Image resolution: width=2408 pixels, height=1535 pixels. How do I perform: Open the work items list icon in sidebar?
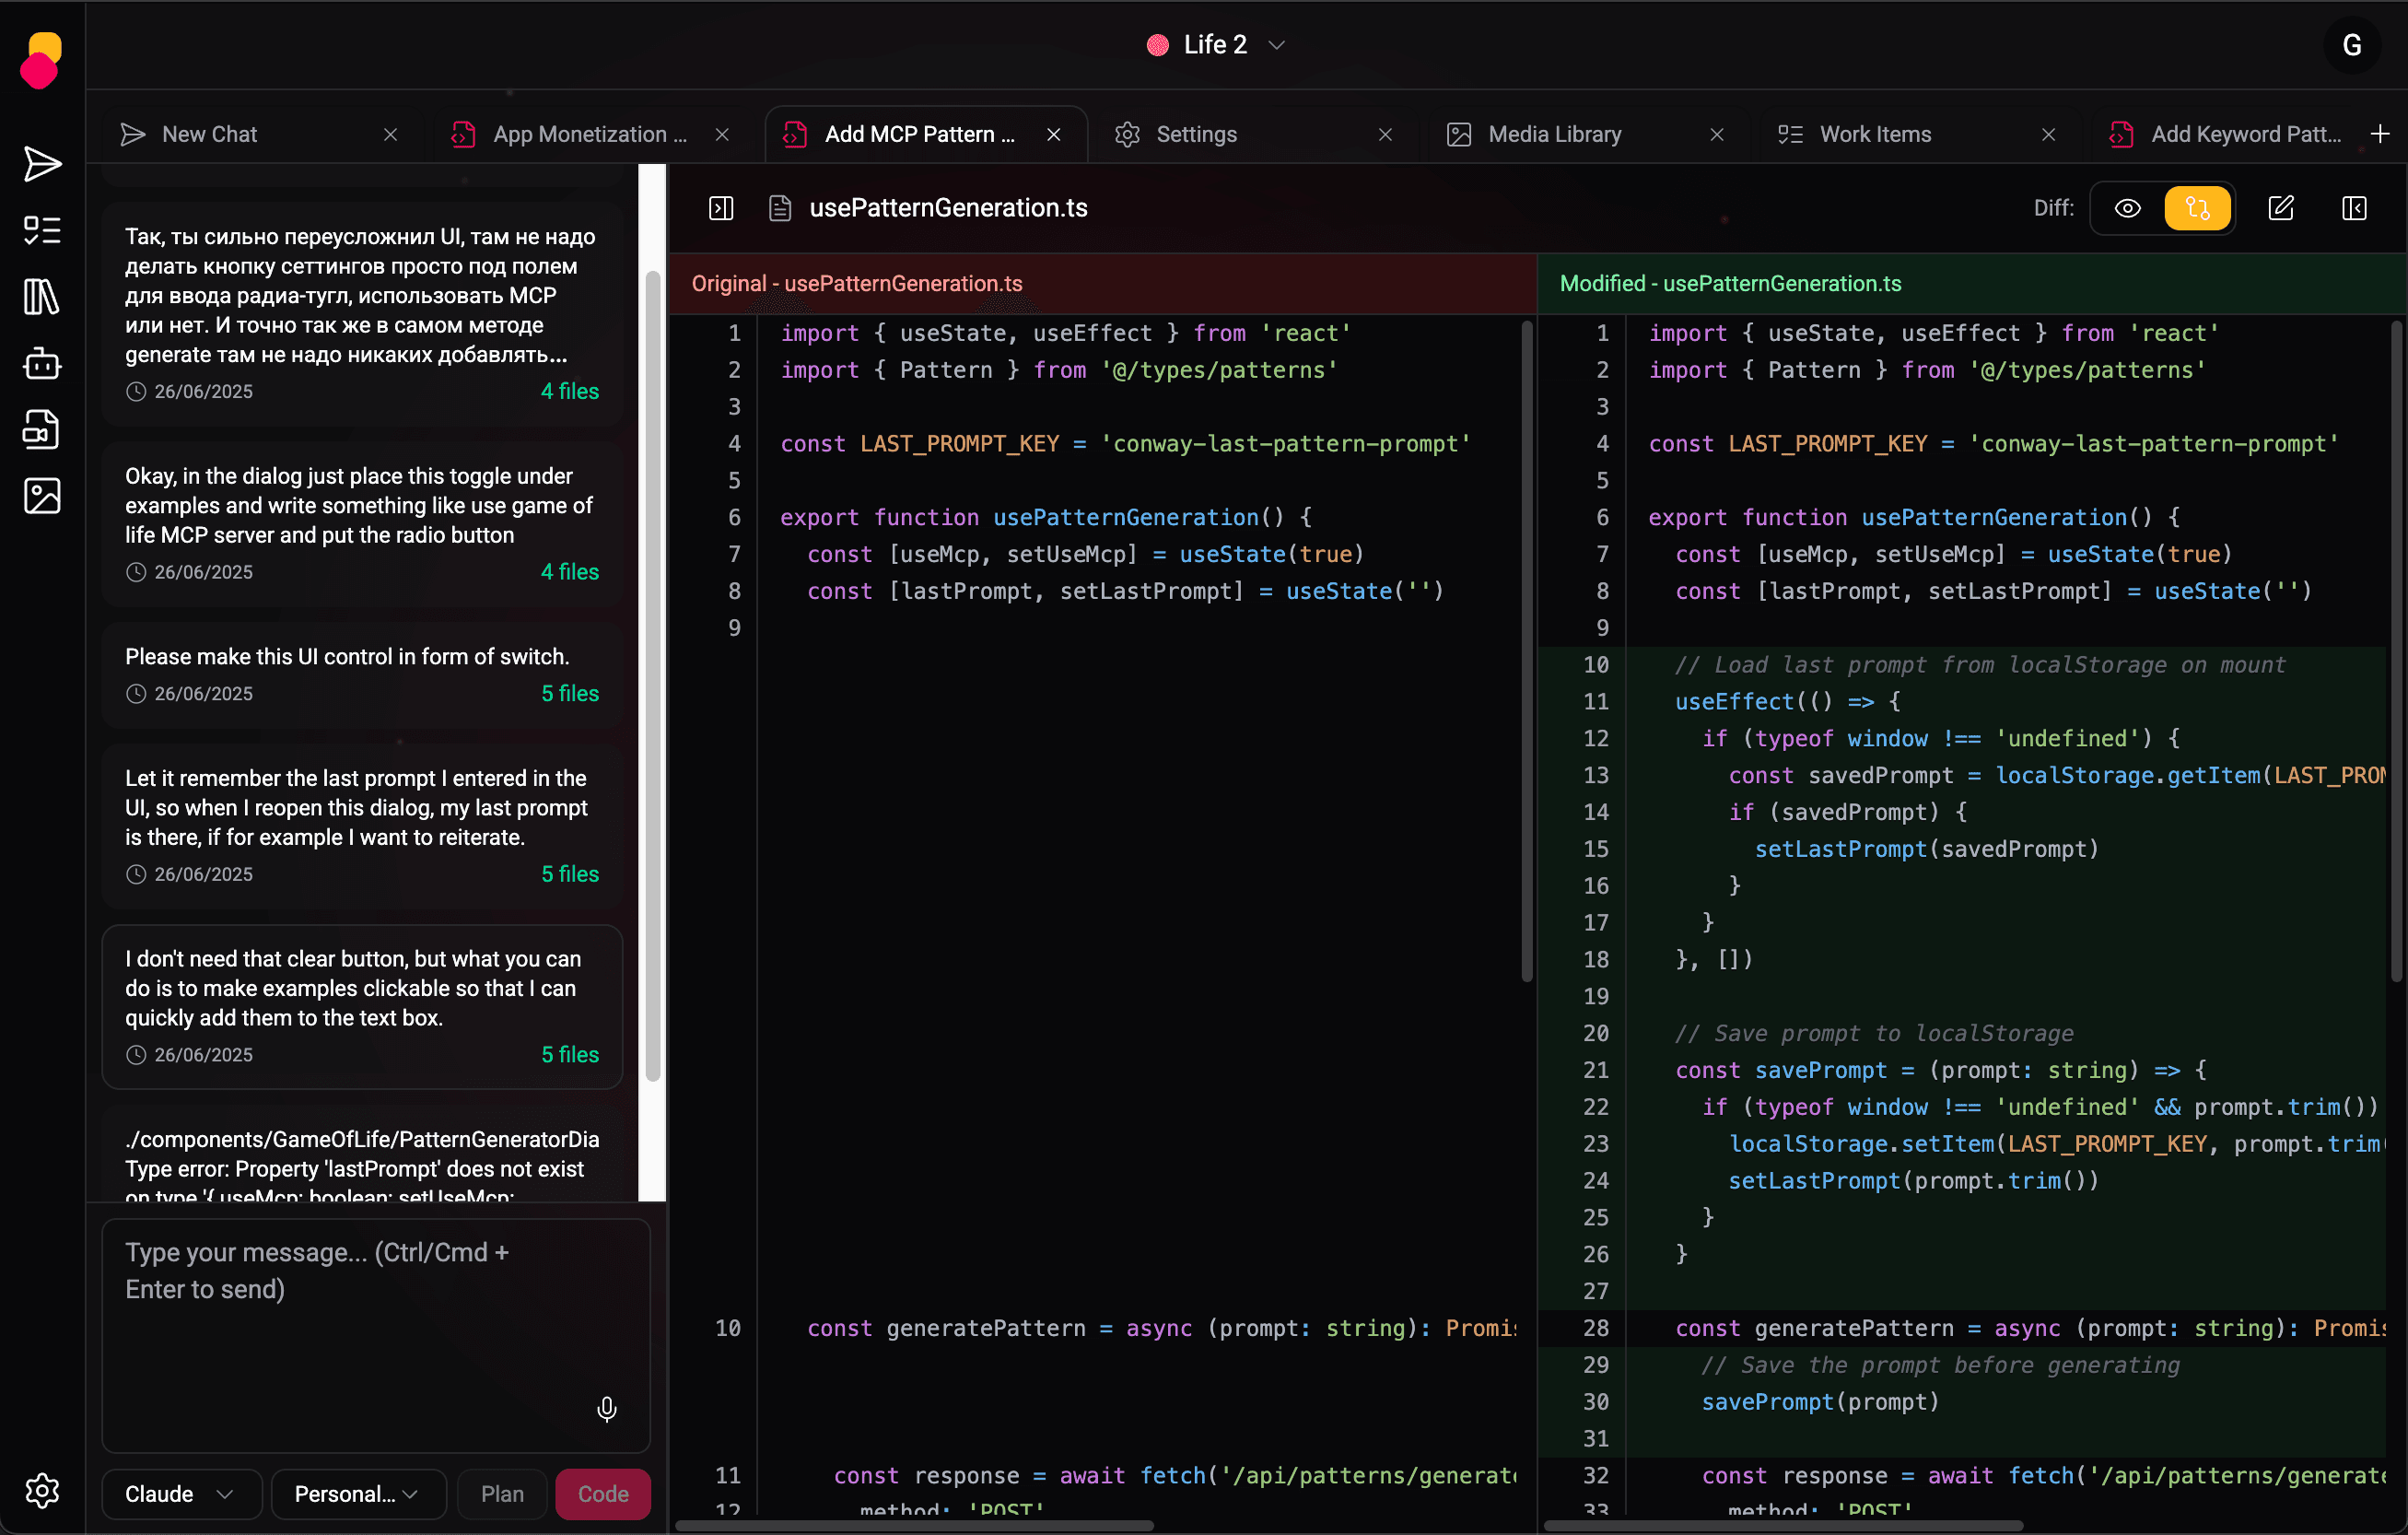42,230
